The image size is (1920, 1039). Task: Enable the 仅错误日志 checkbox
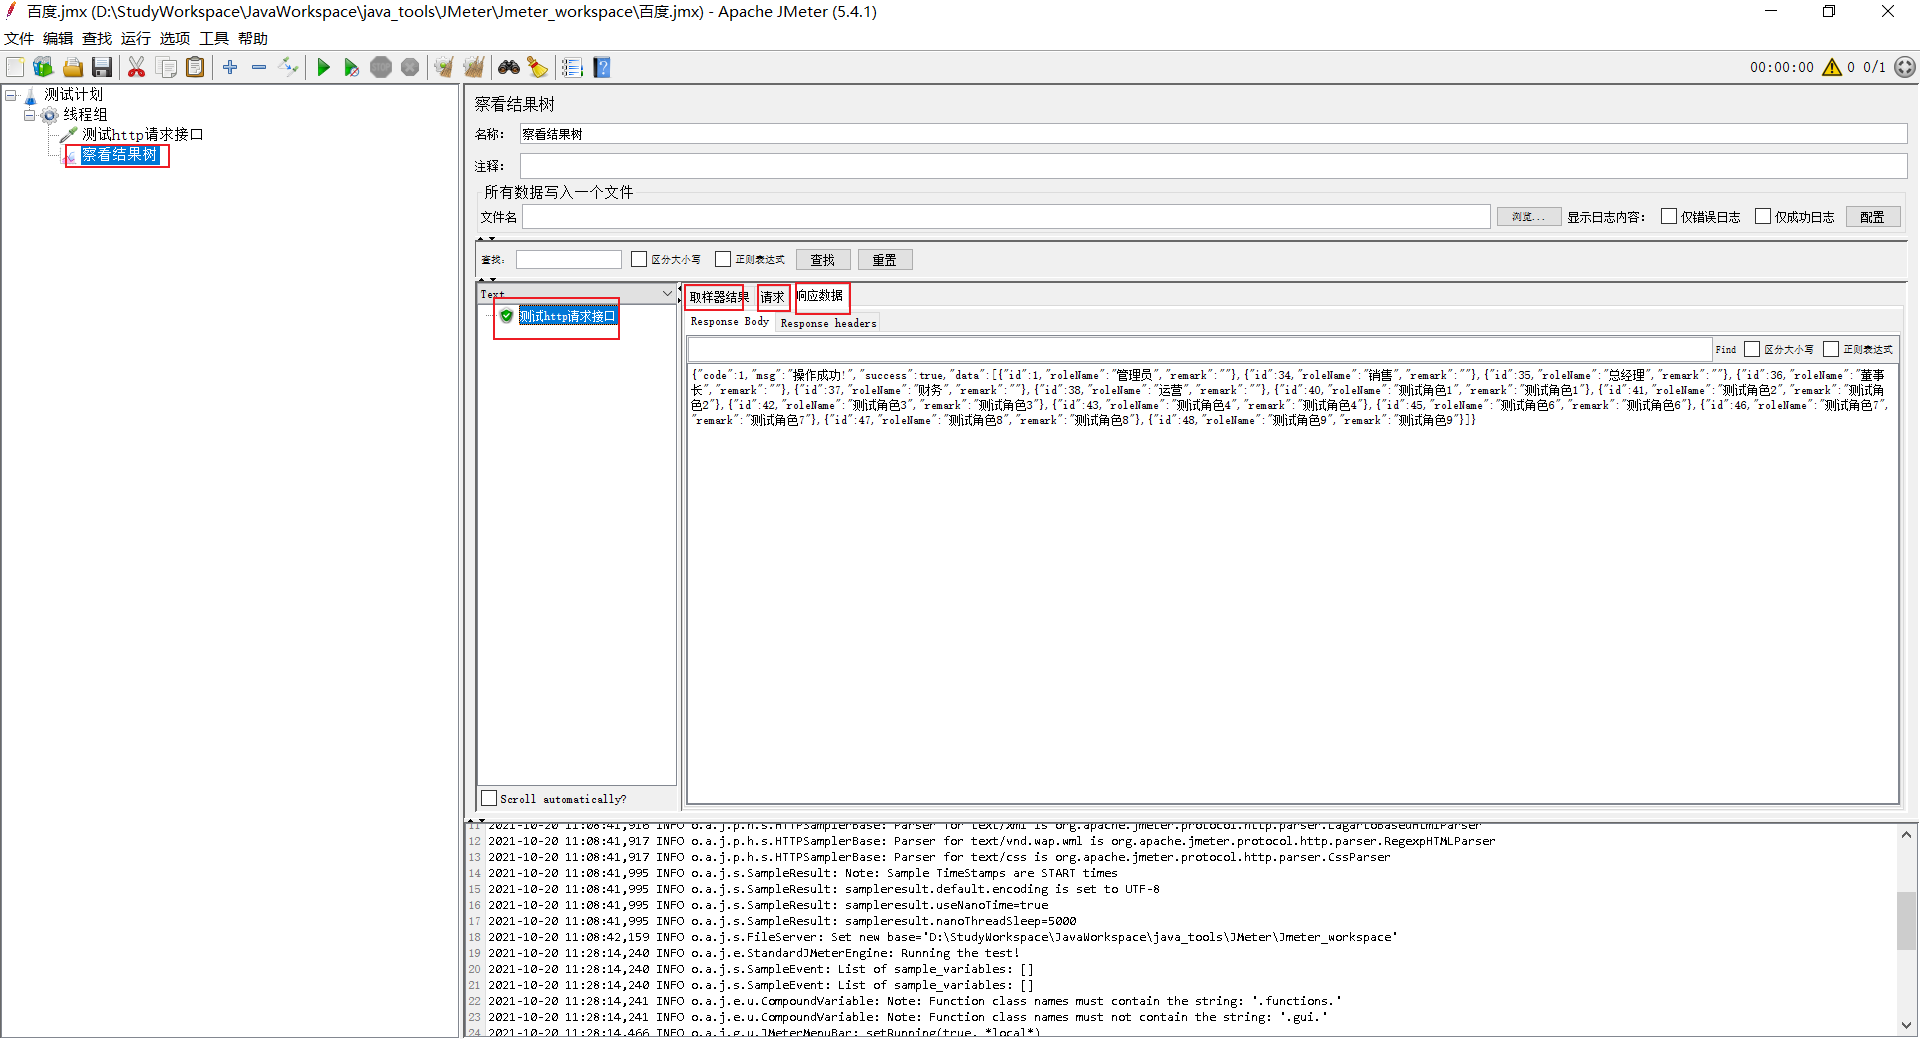pyautogui.click(x=1669, y=216)
